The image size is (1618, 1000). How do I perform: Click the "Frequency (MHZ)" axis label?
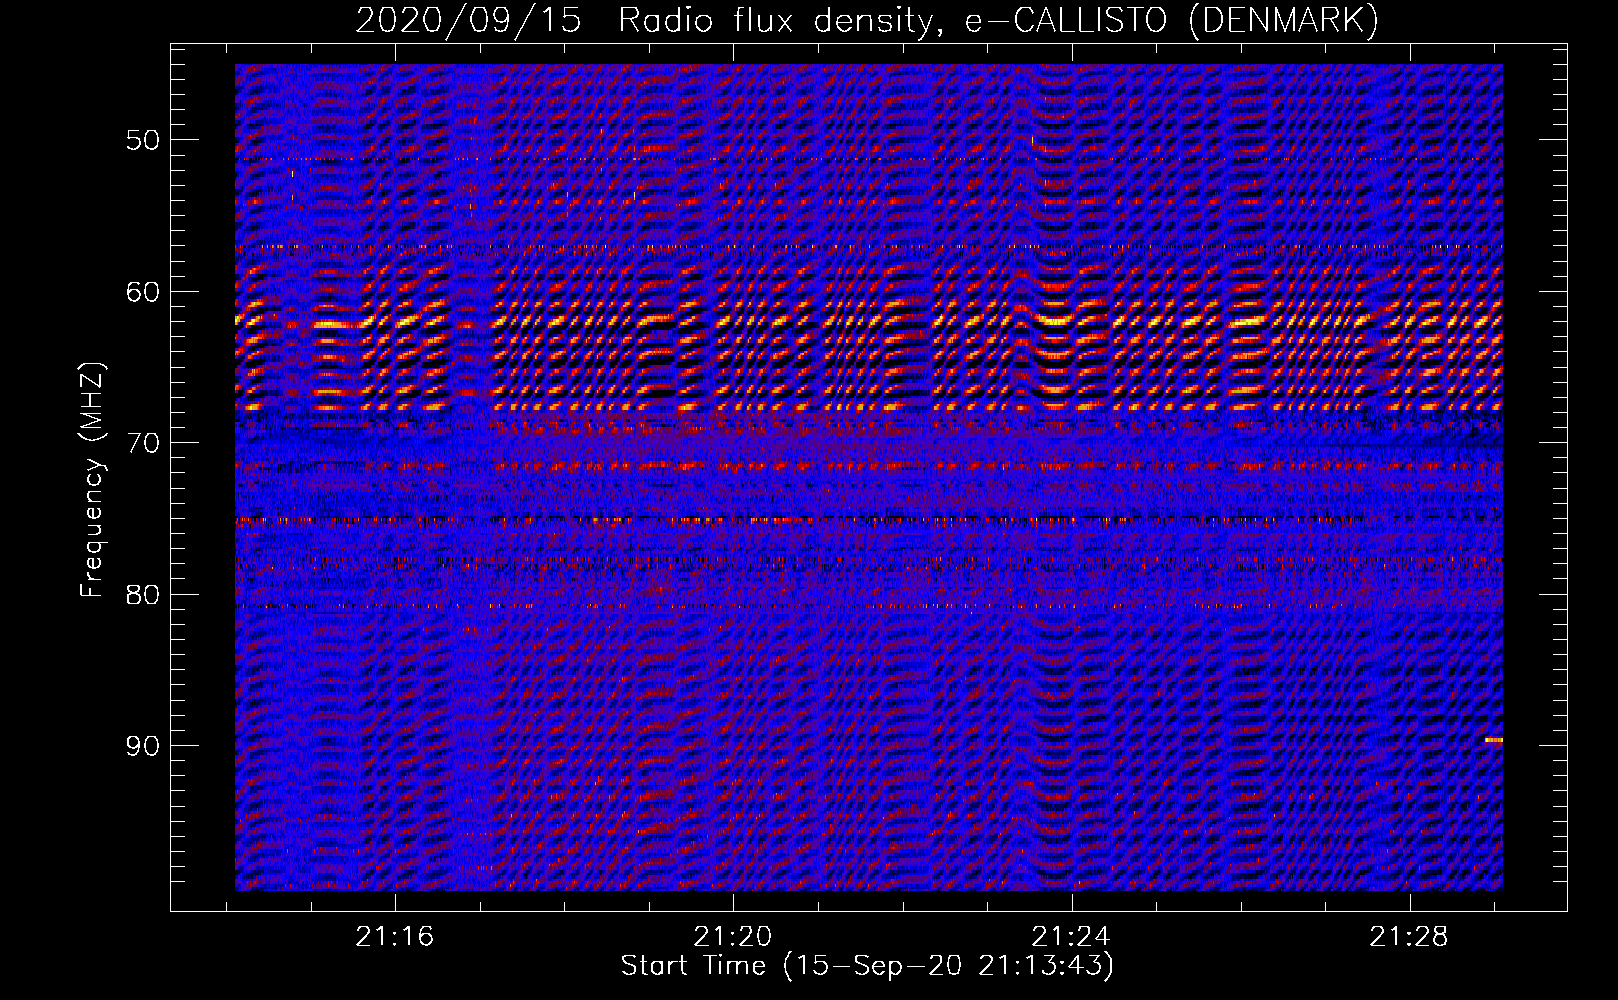coord(92,480)
